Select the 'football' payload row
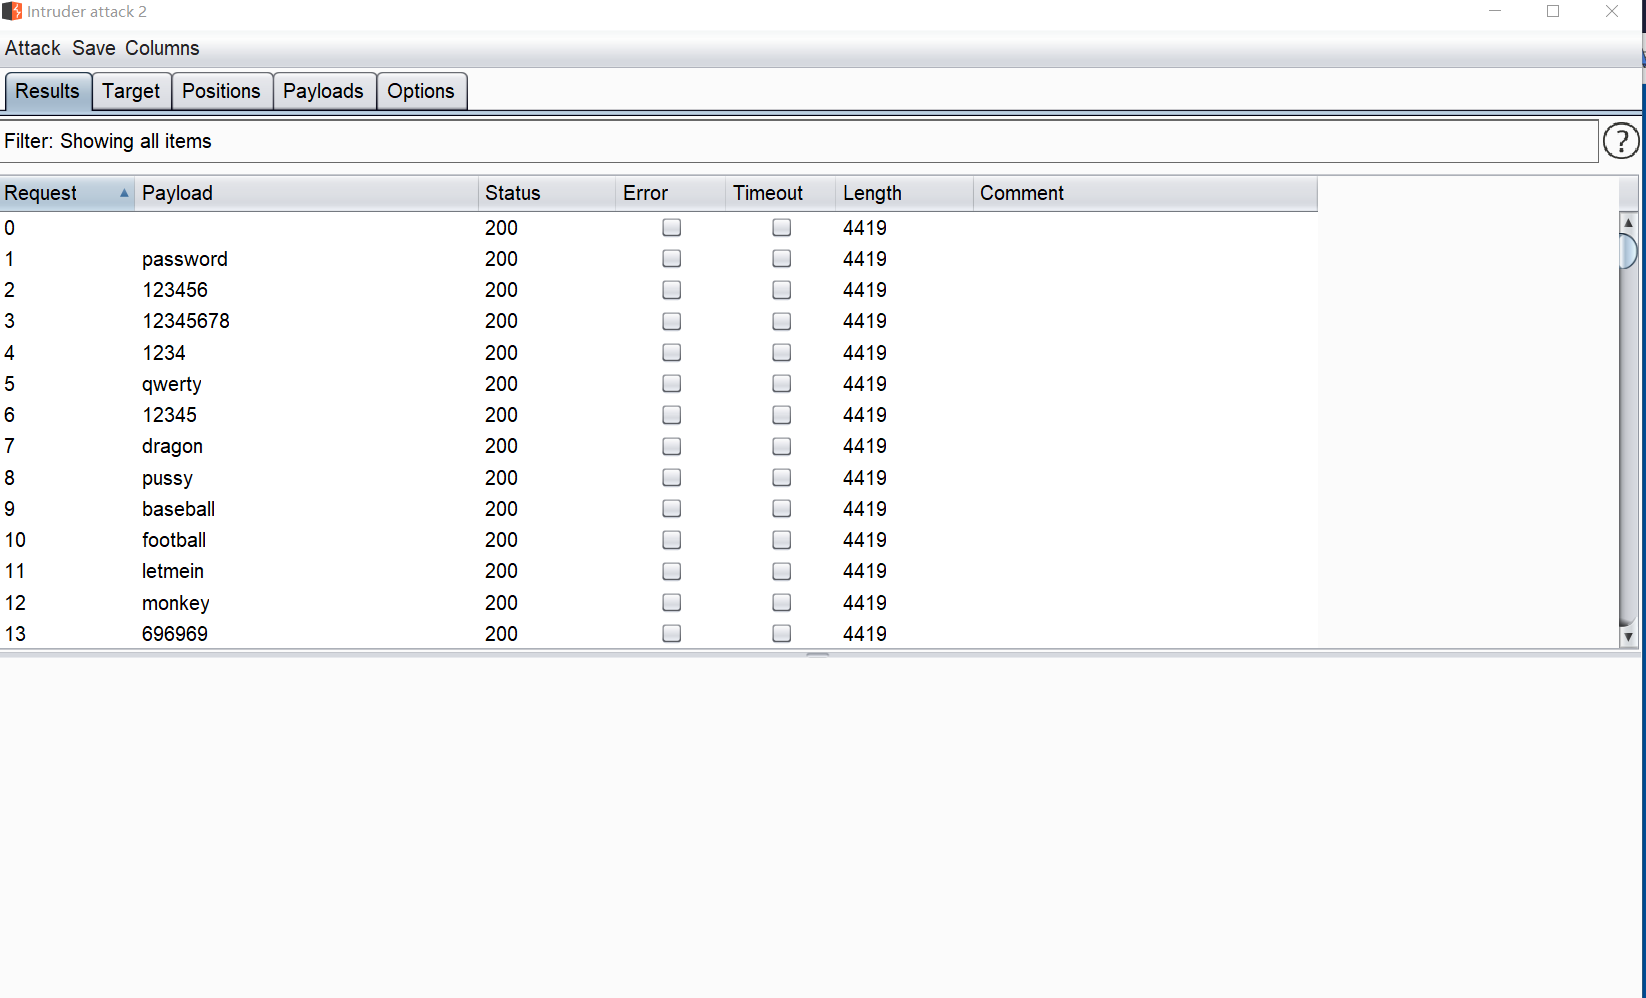This screenshot has width=1646, height=998. 658,540
